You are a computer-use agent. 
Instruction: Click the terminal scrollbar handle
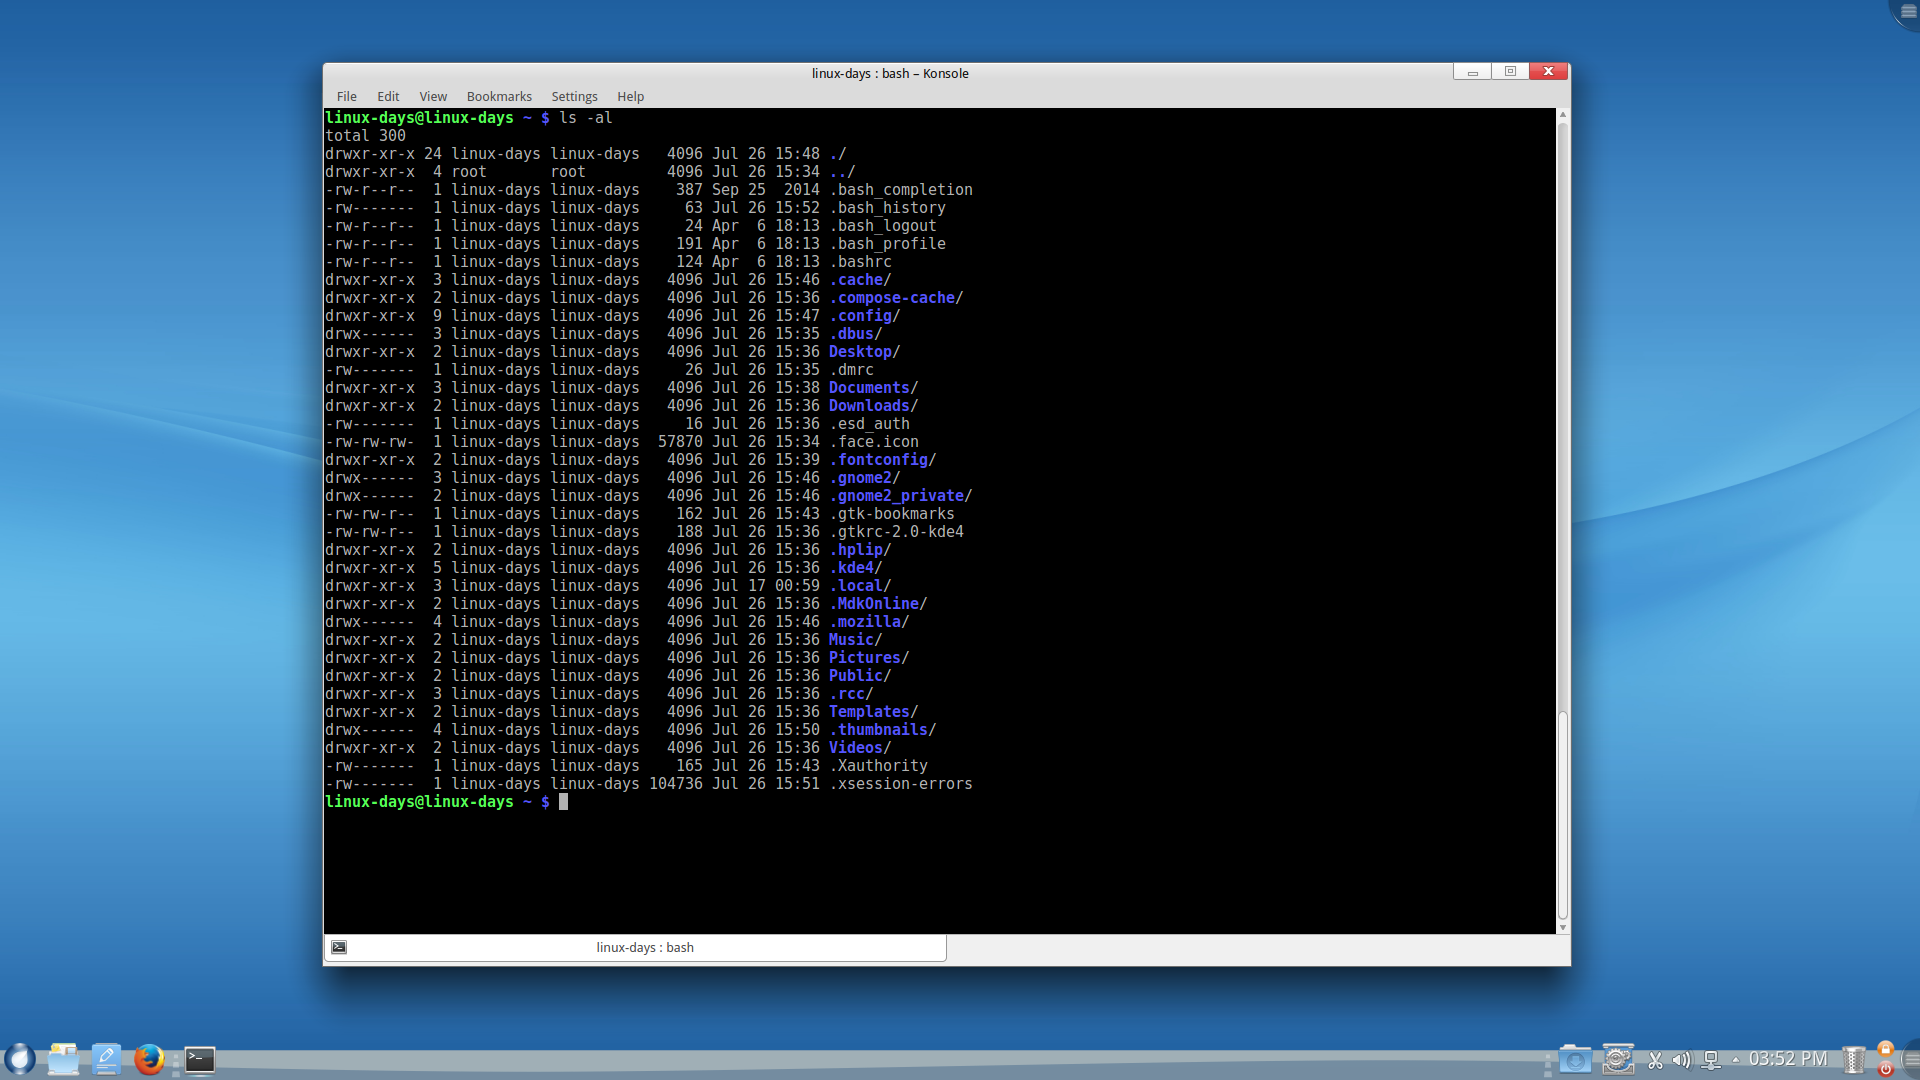coord(1562,815)
